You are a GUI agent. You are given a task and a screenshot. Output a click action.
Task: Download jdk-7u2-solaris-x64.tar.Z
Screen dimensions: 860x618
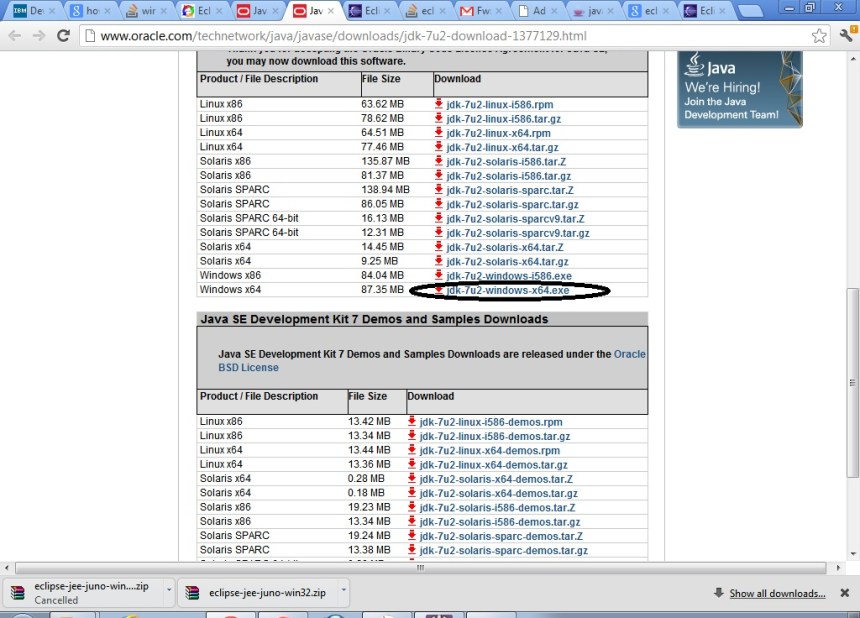[x=505, y=247]
